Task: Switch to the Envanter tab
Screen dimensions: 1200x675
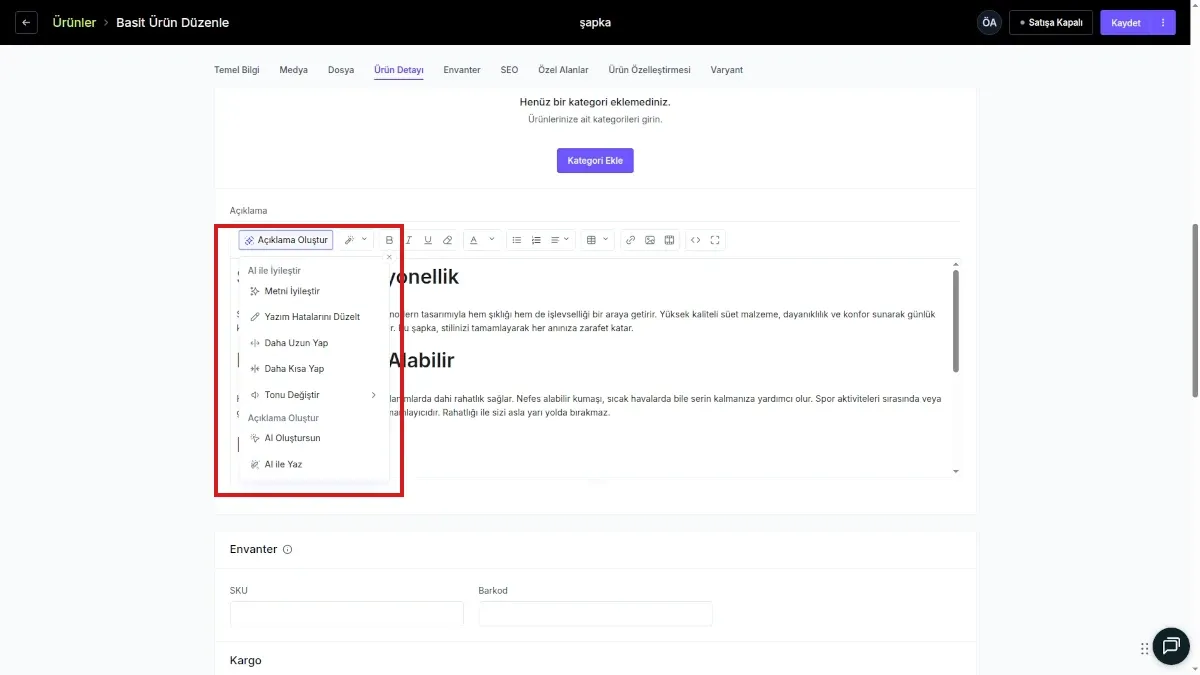Action: tap(462, 70)
